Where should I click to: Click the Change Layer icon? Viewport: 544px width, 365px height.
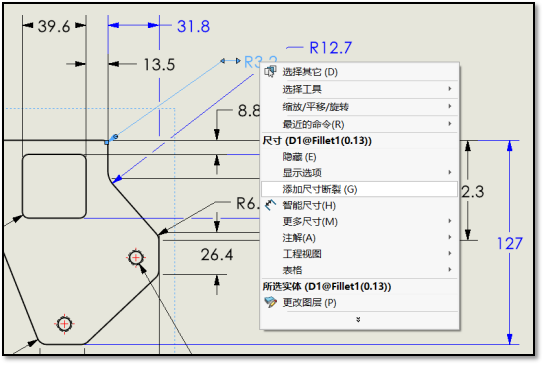[270, 303]
